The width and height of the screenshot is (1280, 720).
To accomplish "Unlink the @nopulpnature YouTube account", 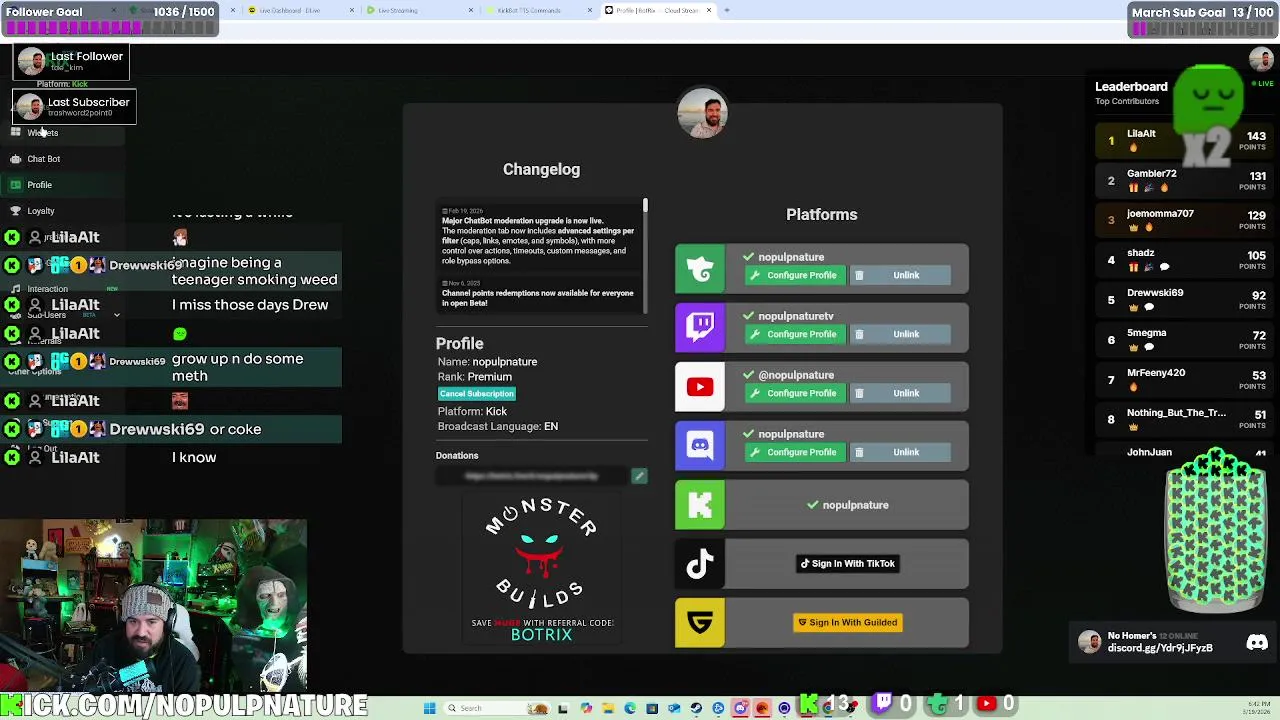I will [x=899, y=393].
